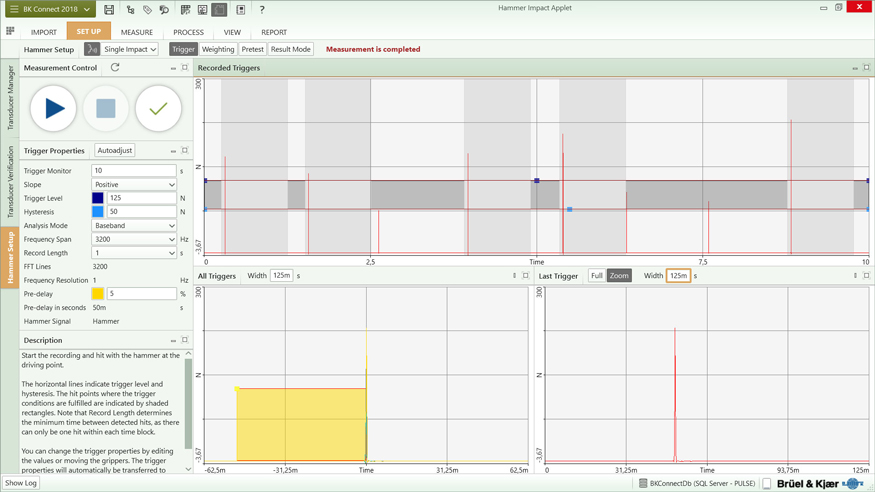Expand the Frequency Span dropdown
This screenshot has width=875, height=492.
tap(134, 240)
